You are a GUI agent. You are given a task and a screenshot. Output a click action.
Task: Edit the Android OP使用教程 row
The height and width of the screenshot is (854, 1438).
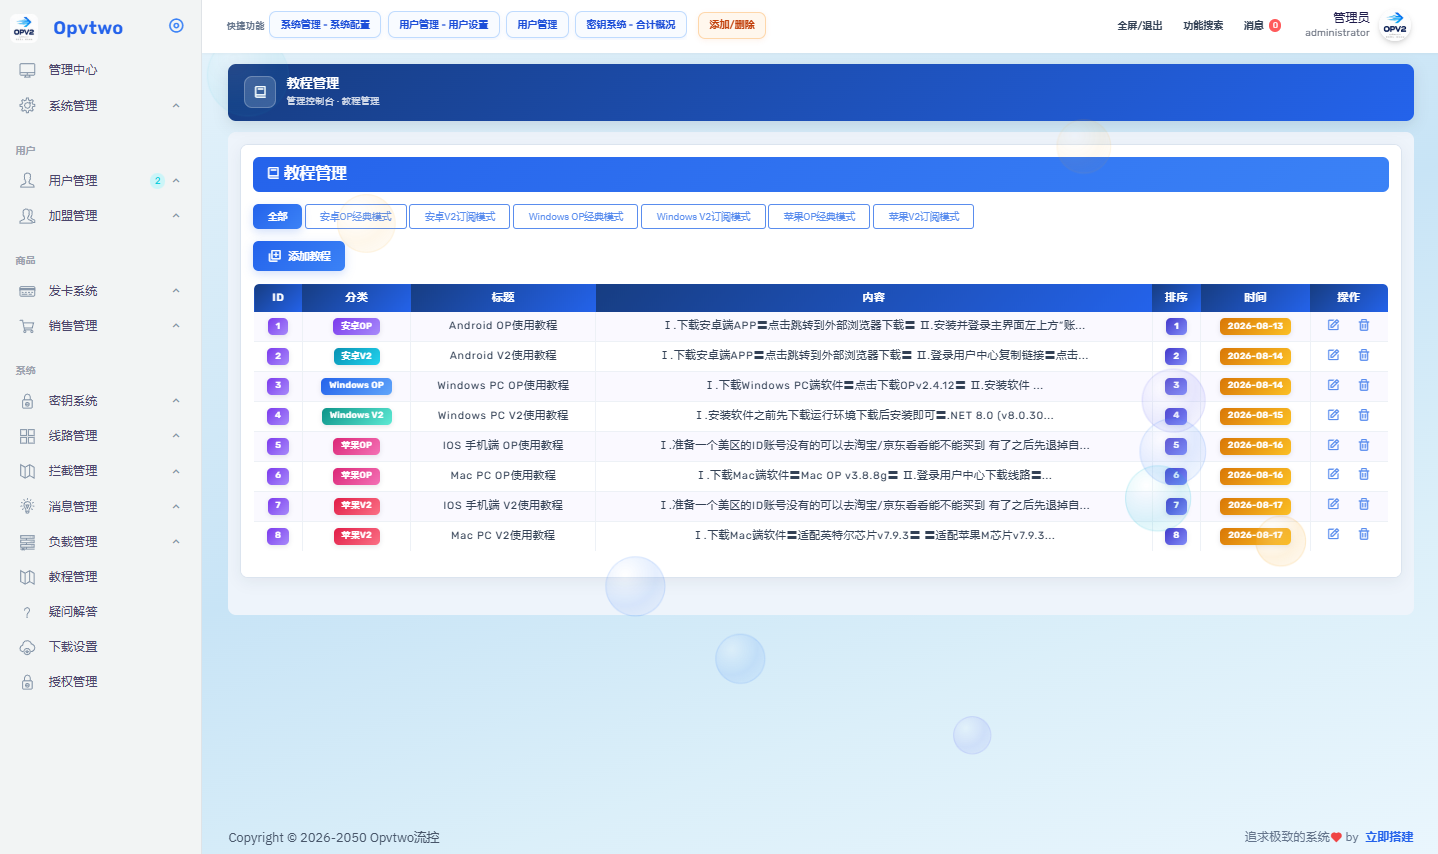(x=1333, y=325)
